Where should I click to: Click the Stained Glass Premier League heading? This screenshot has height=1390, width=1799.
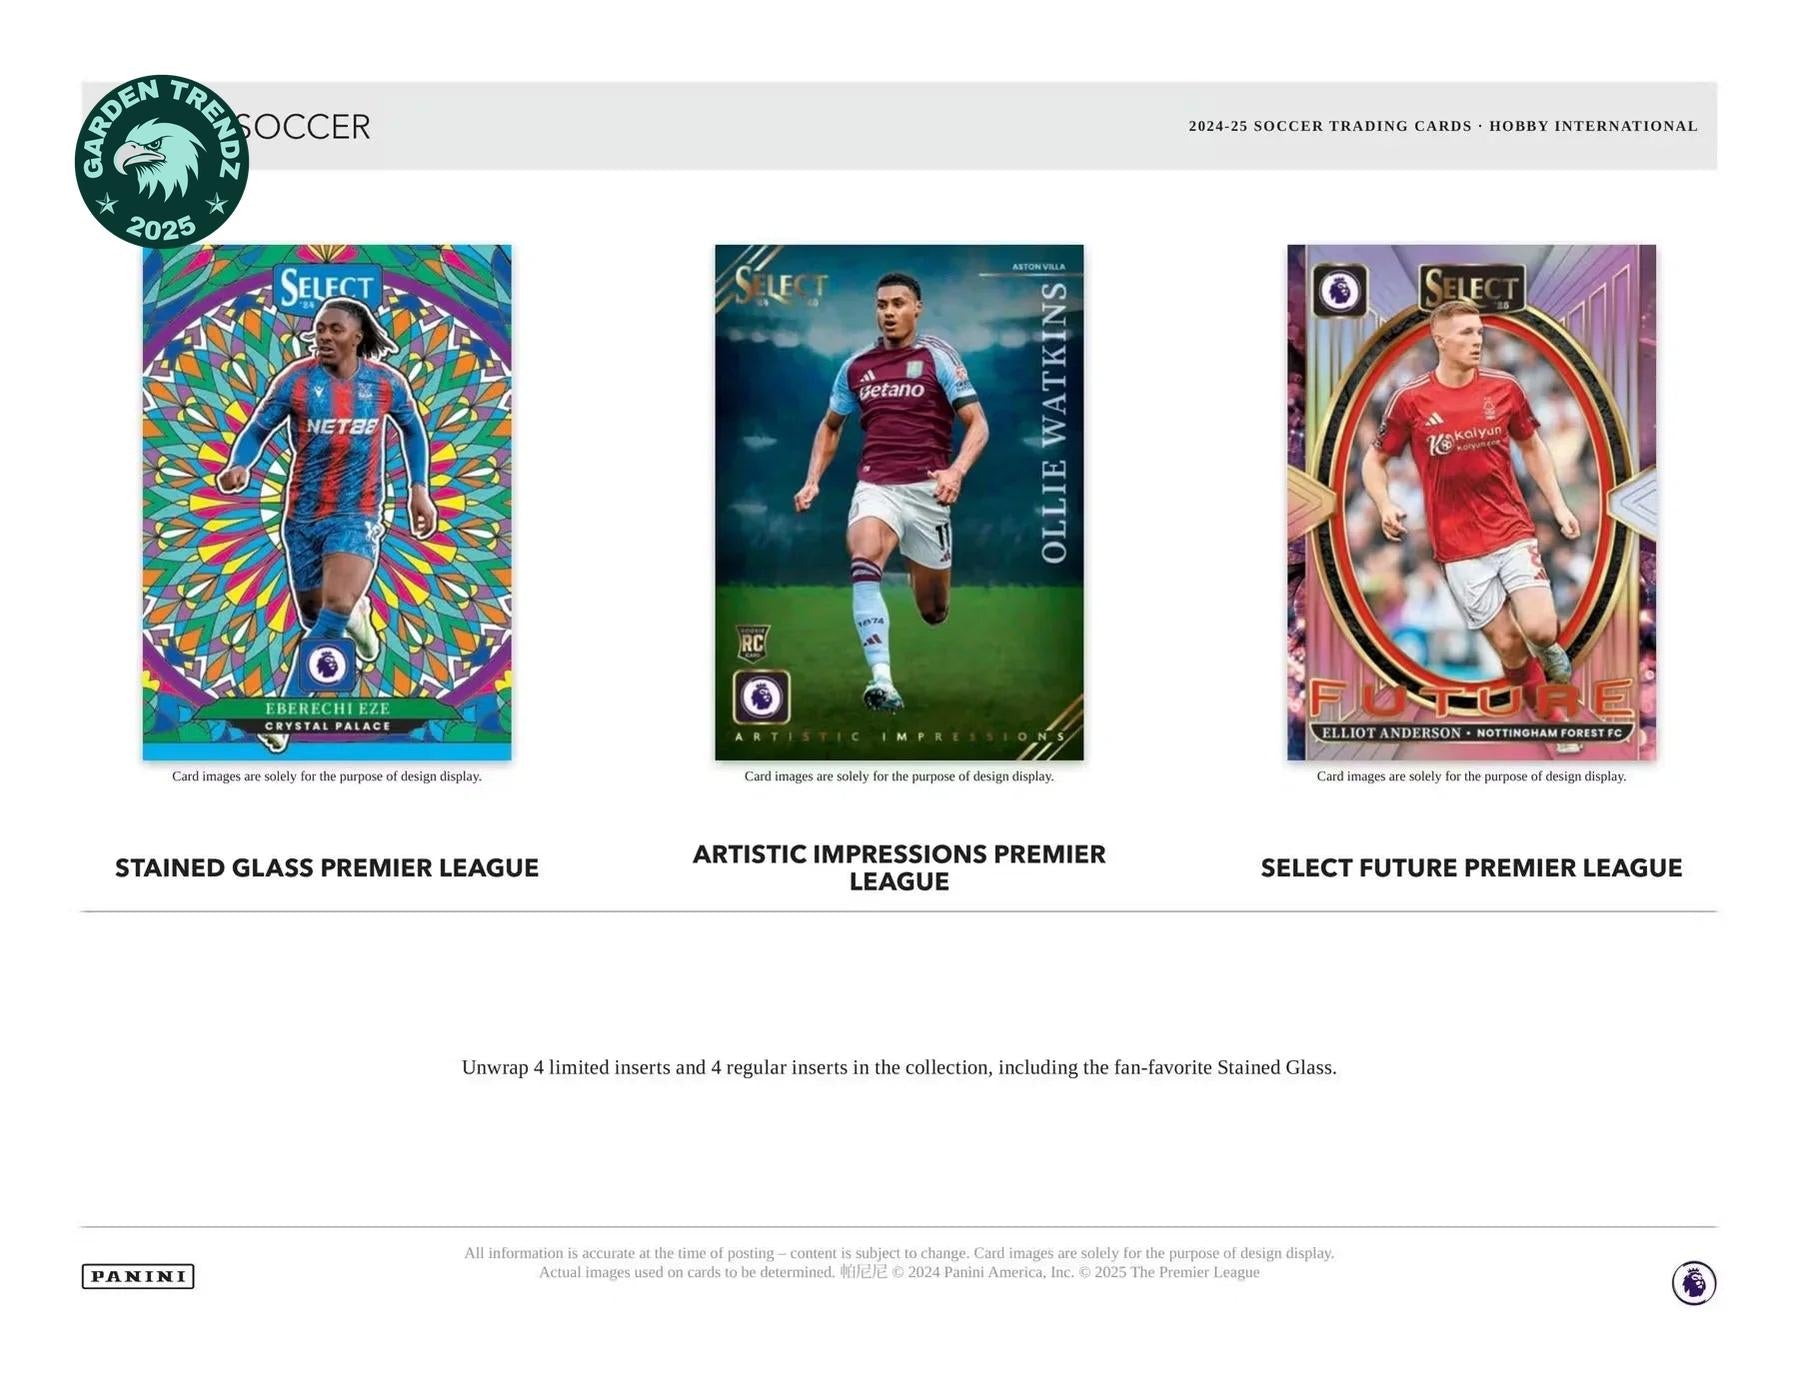point(327,868)
